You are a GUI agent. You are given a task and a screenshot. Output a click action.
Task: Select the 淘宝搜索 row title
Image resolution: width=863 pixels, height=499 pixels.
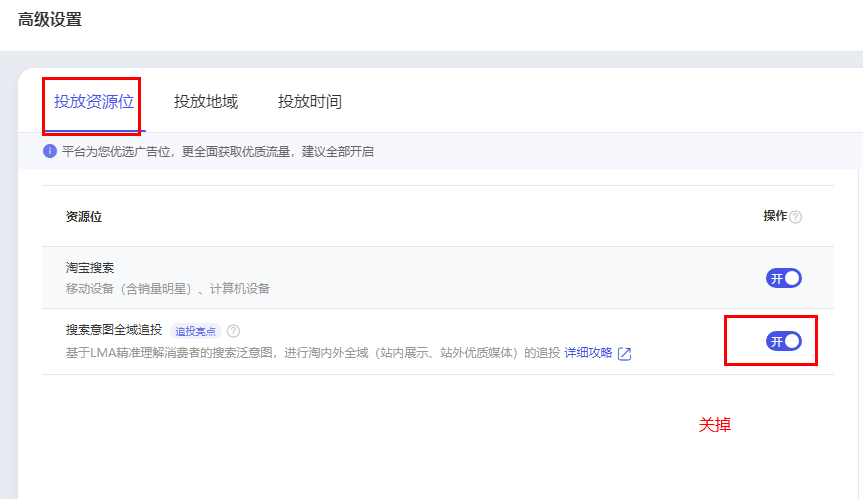(x=90, y=268)
